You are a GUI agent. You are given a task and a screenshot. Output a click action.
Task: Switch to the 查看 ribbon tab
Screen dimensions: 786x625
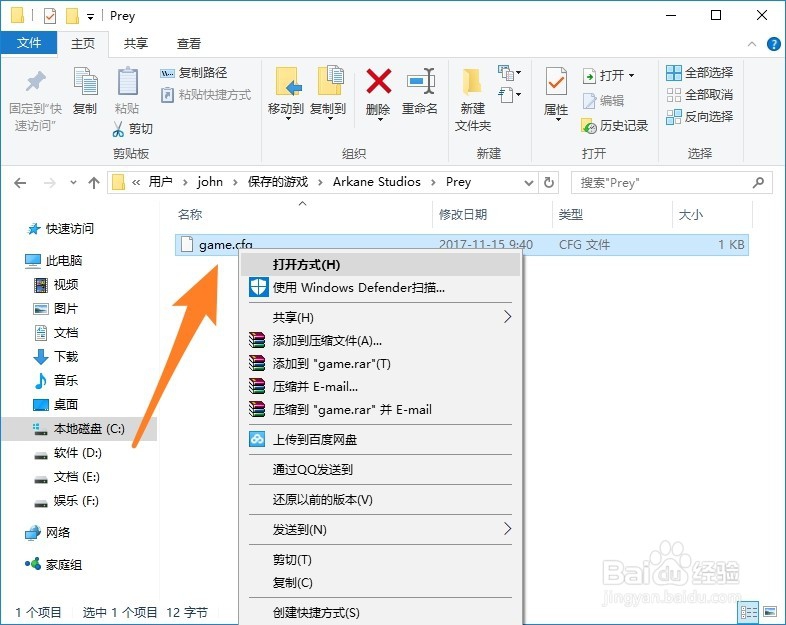pyautogui.click(x=189, y=44)
